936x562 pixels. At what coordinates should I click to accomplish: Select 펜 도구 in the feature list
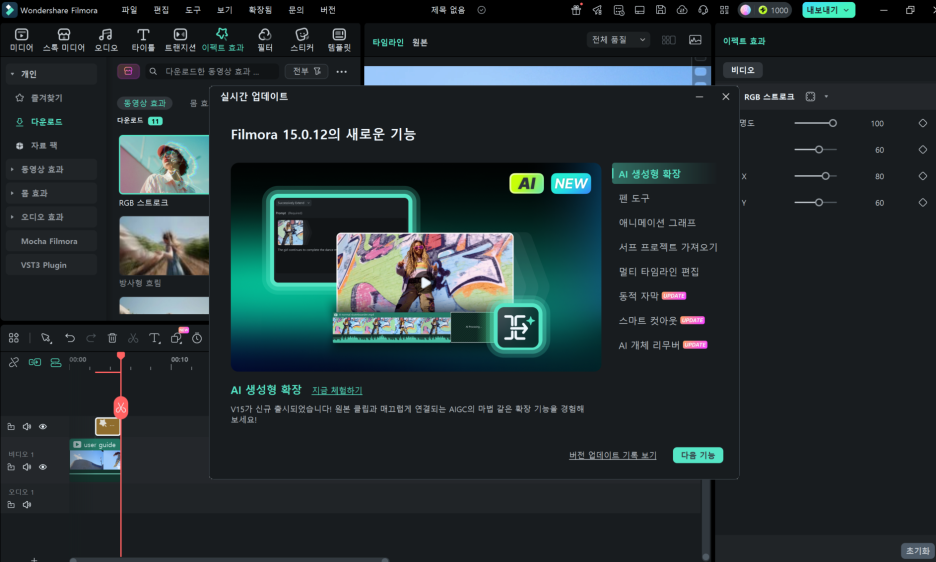(634, 198)
